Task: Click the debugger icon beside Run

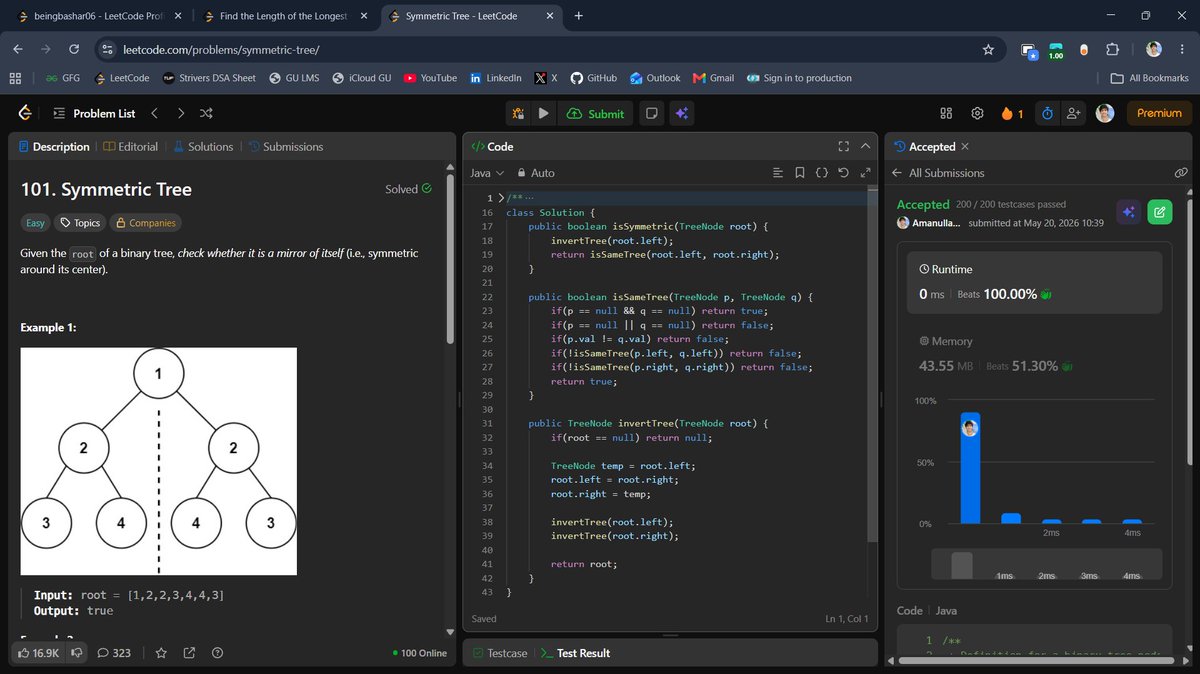Action: click(x=518, y=114)
